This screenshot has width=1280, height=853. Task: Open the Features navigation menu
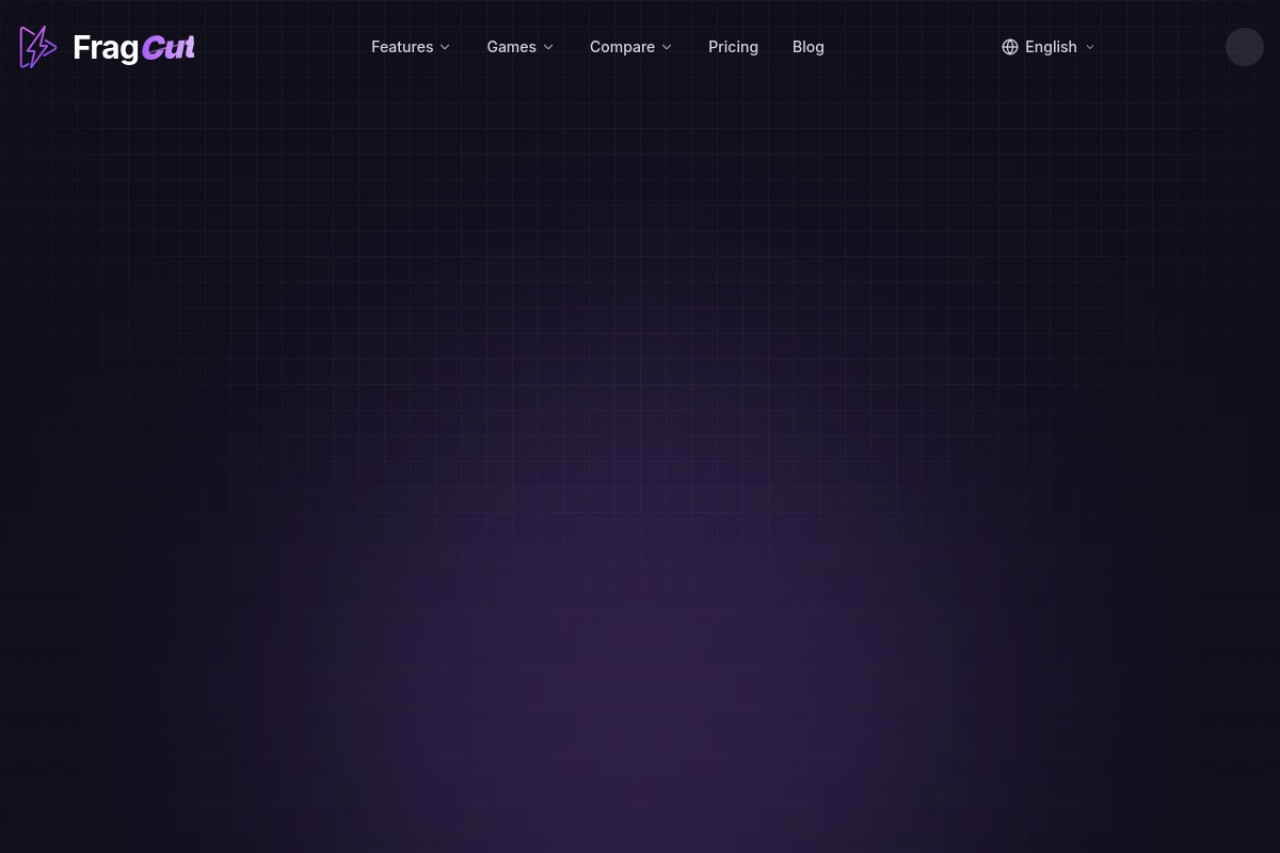pyautogui.click(x=411, y=47)
